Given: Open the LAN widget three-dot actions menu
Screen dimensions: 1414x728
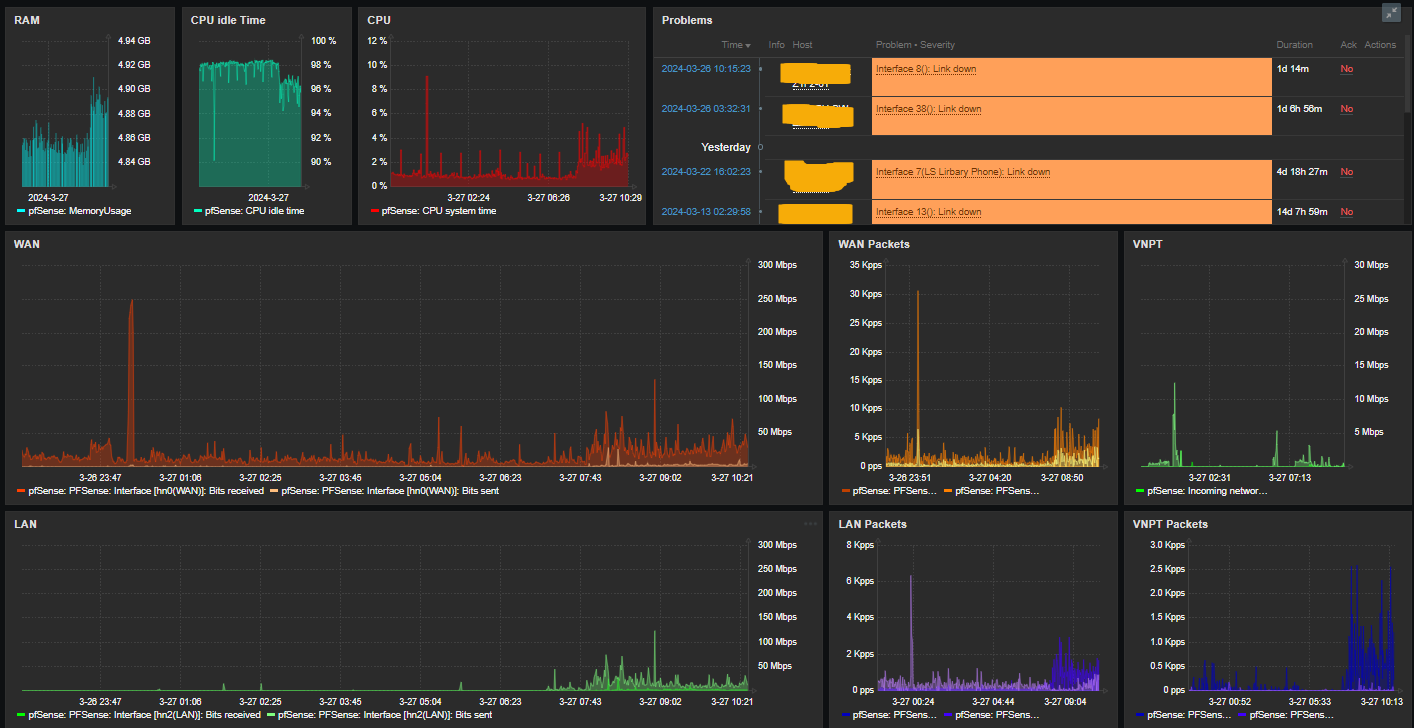Looking at the screenshot, I should [x=810, y=523].
